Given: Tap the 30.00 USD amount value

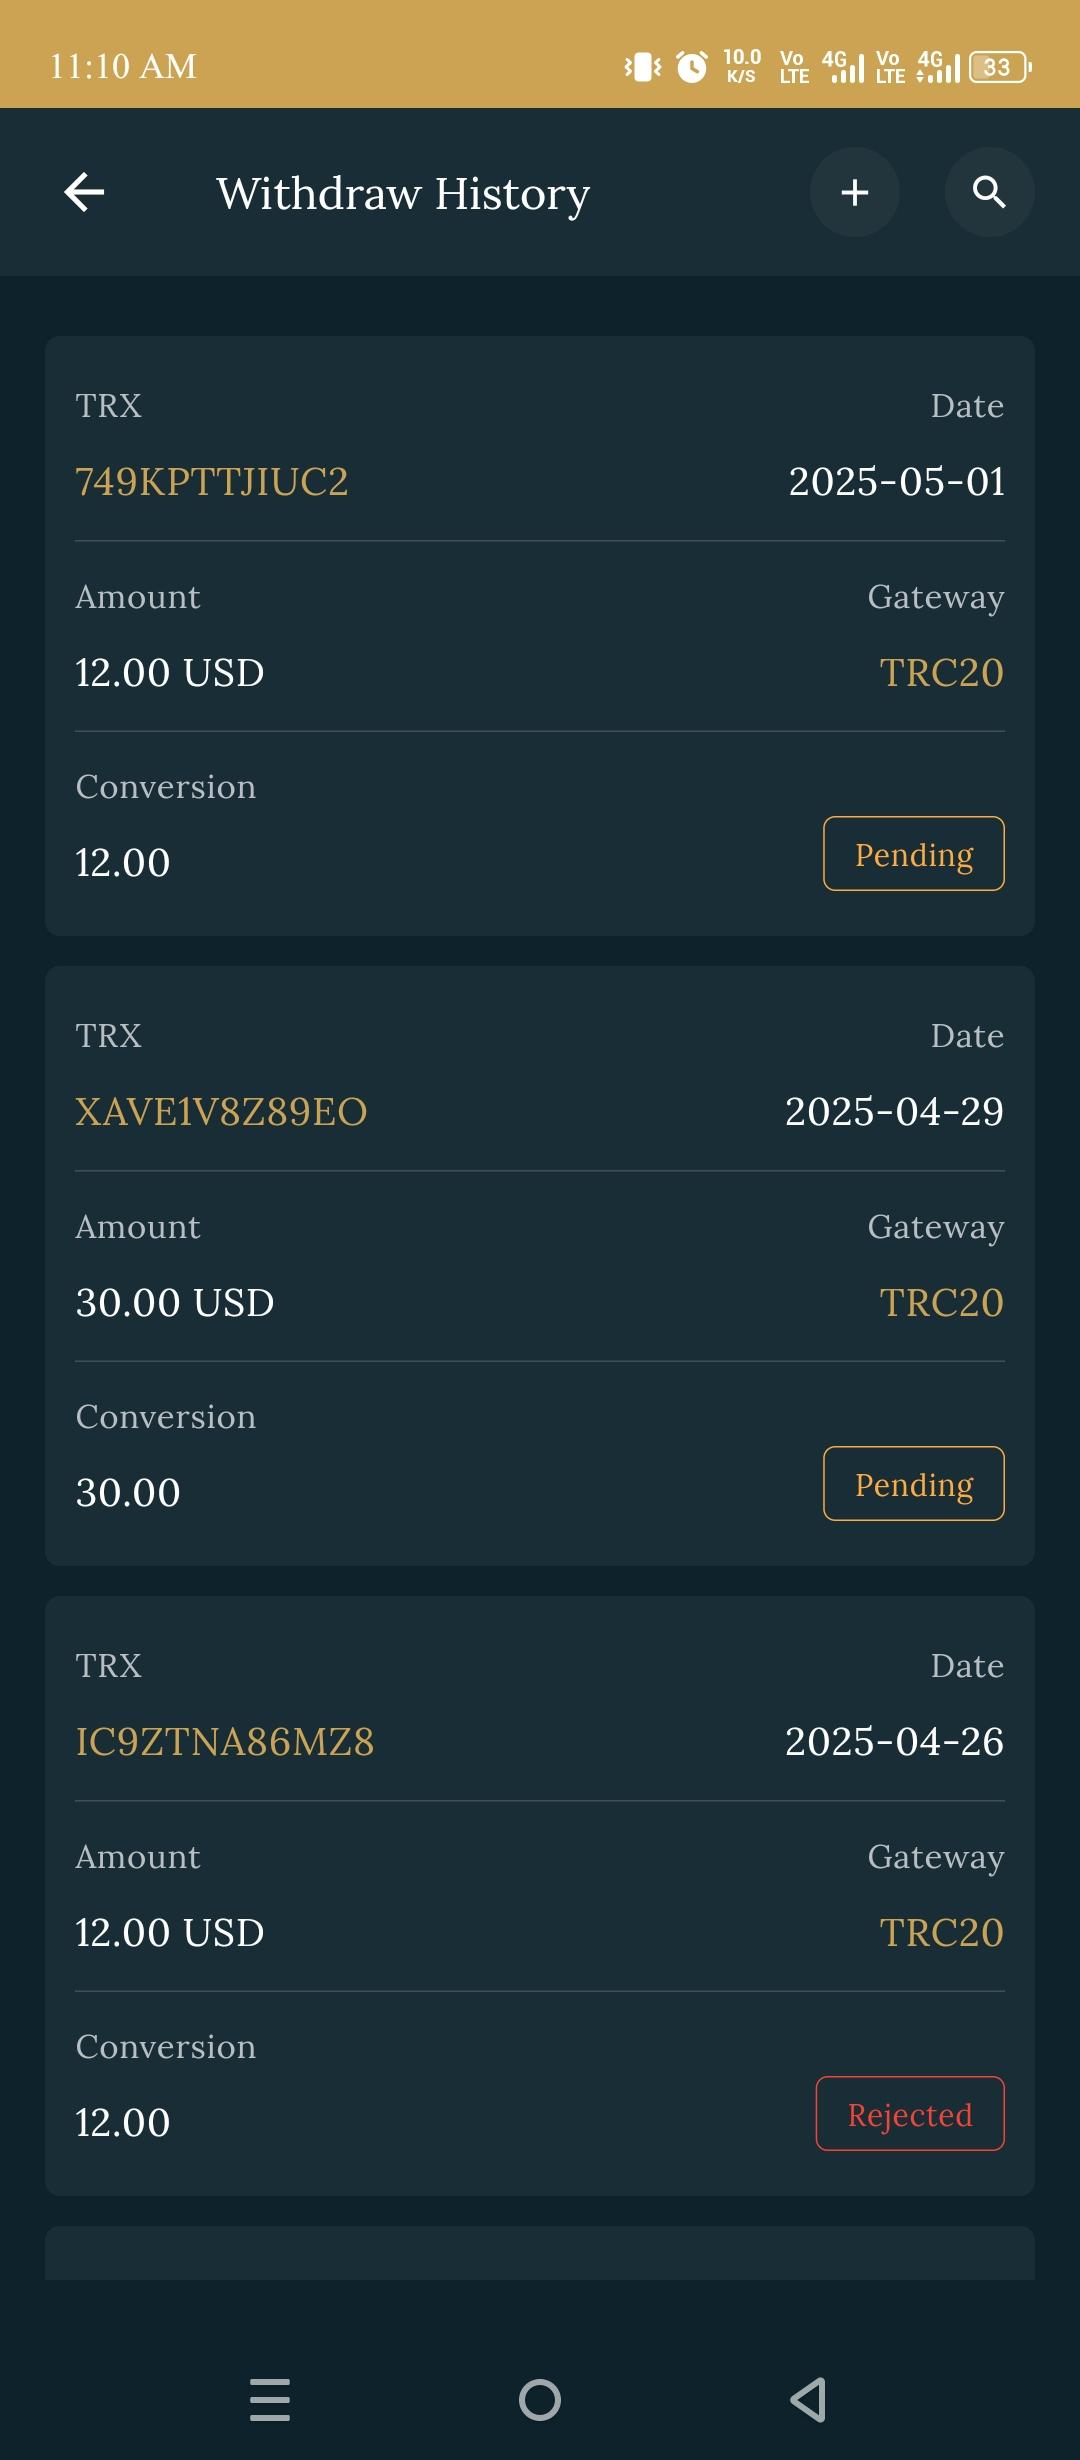Looking at the screenshot, I should pos(175,1303).
